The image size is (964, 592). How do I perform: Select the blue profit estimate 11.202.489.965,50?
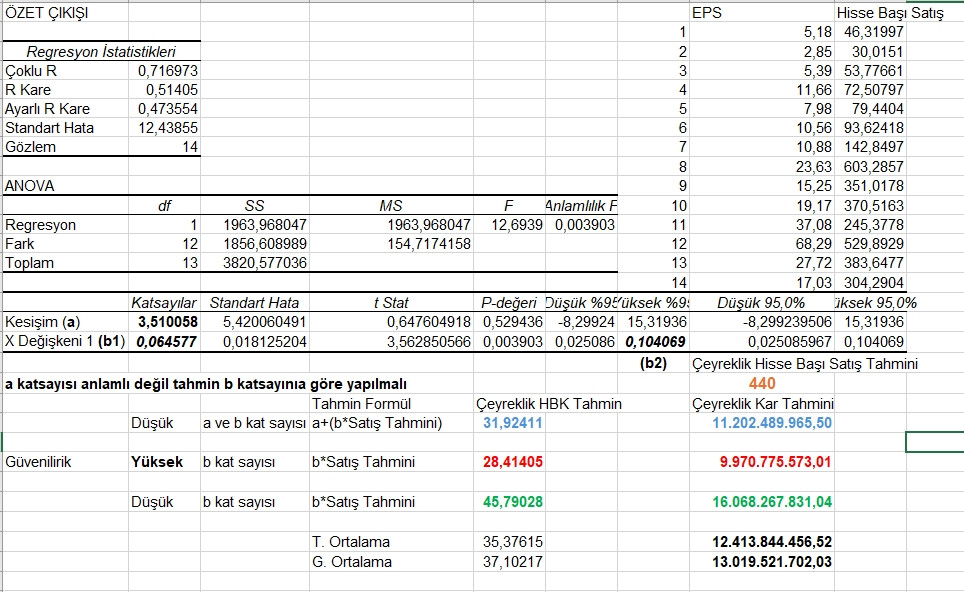[772, 423]
